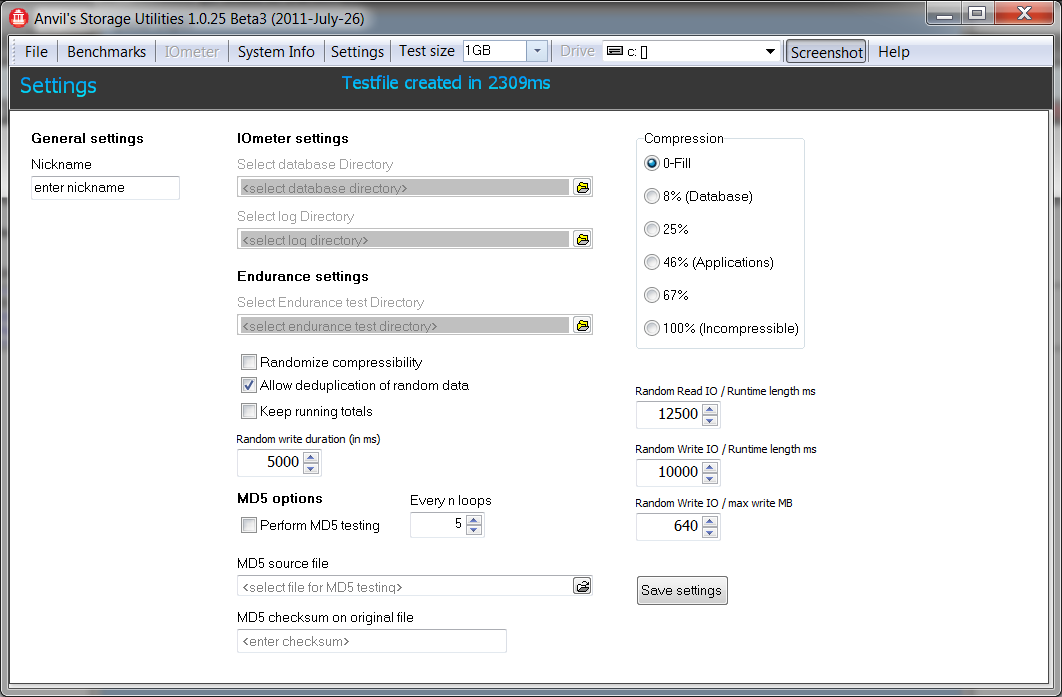
Task: Open the Test size dropdown
Action: click(x=537, y=51)
